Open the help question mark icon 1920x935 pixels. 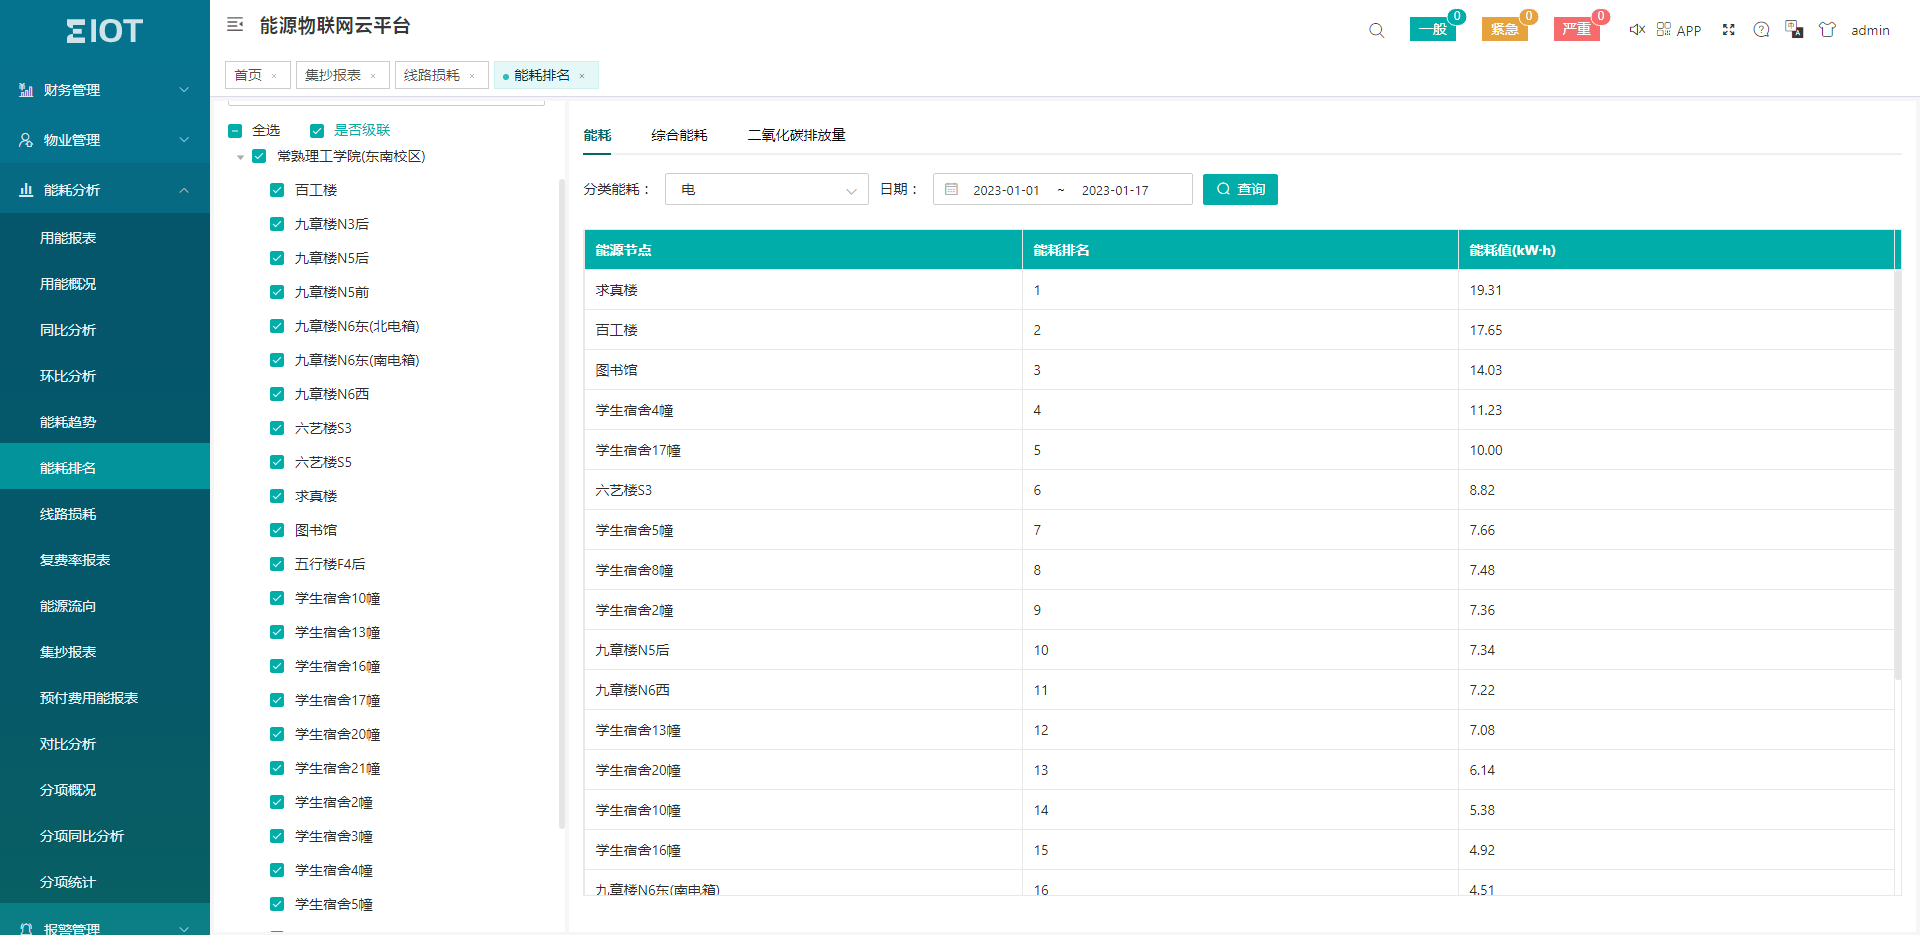tap(1761, 30)
